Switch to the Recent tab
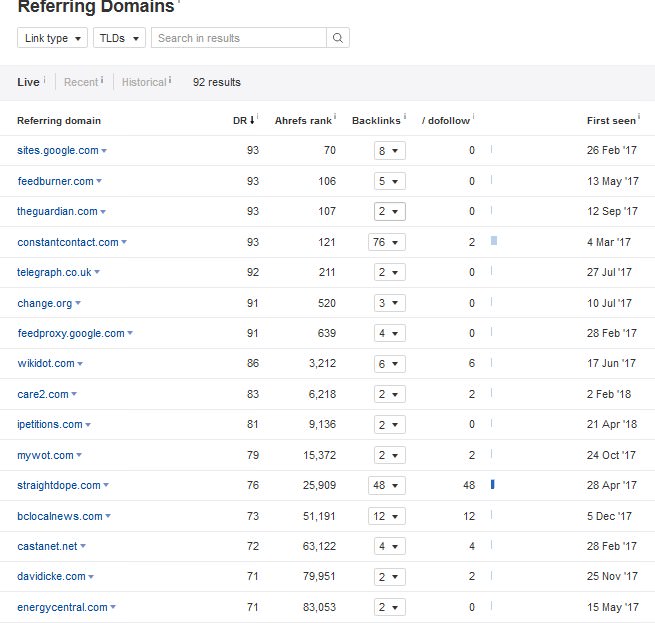Viewport: 655px width, 623px height. [x=81, y=82]
